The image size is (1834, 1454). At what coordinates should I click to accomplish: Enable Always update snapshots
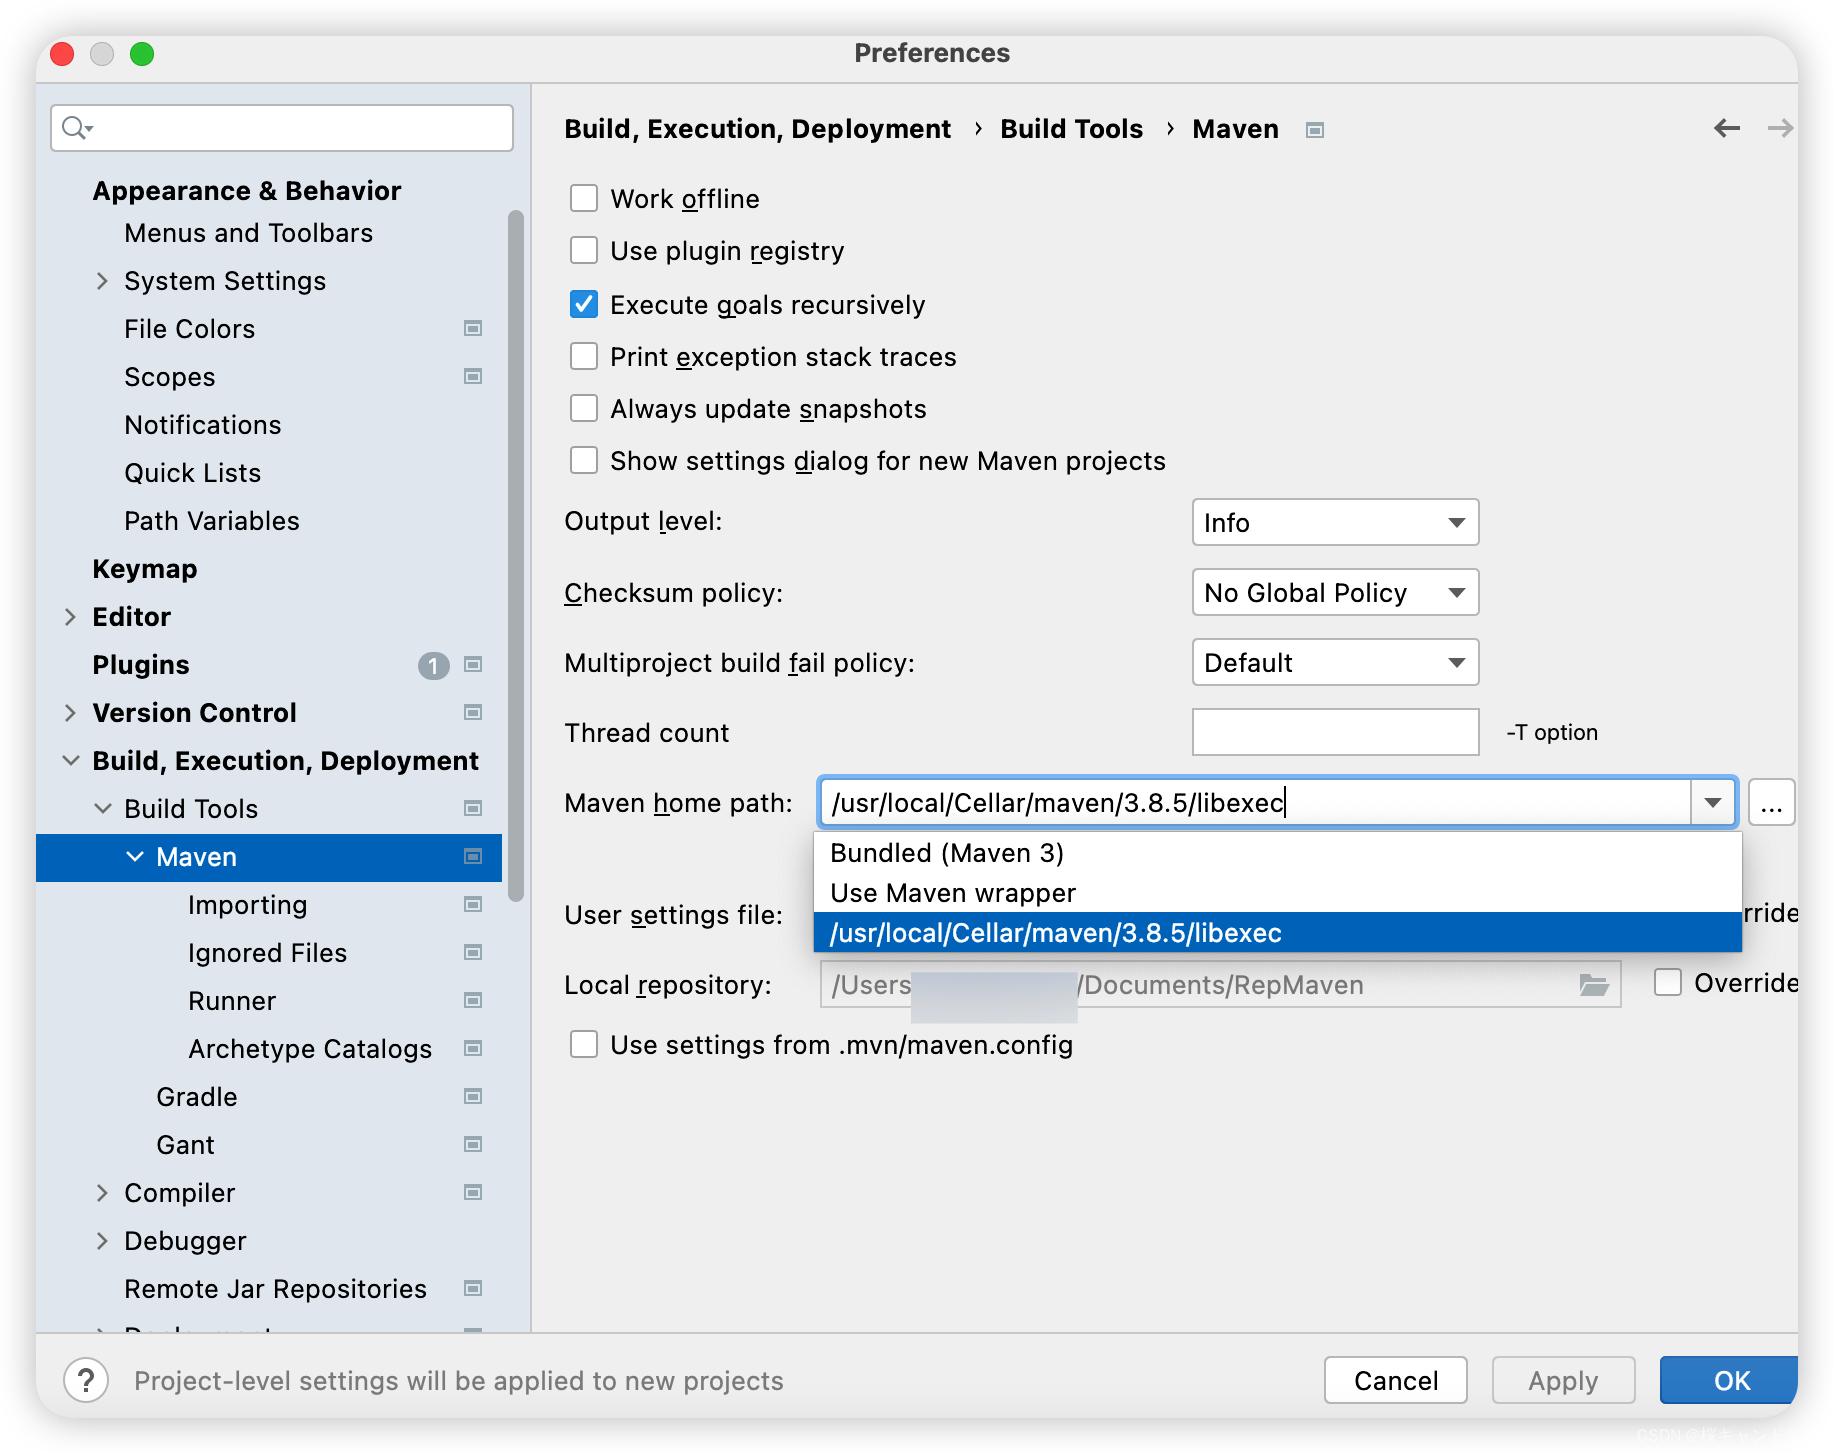coord(584,408)
